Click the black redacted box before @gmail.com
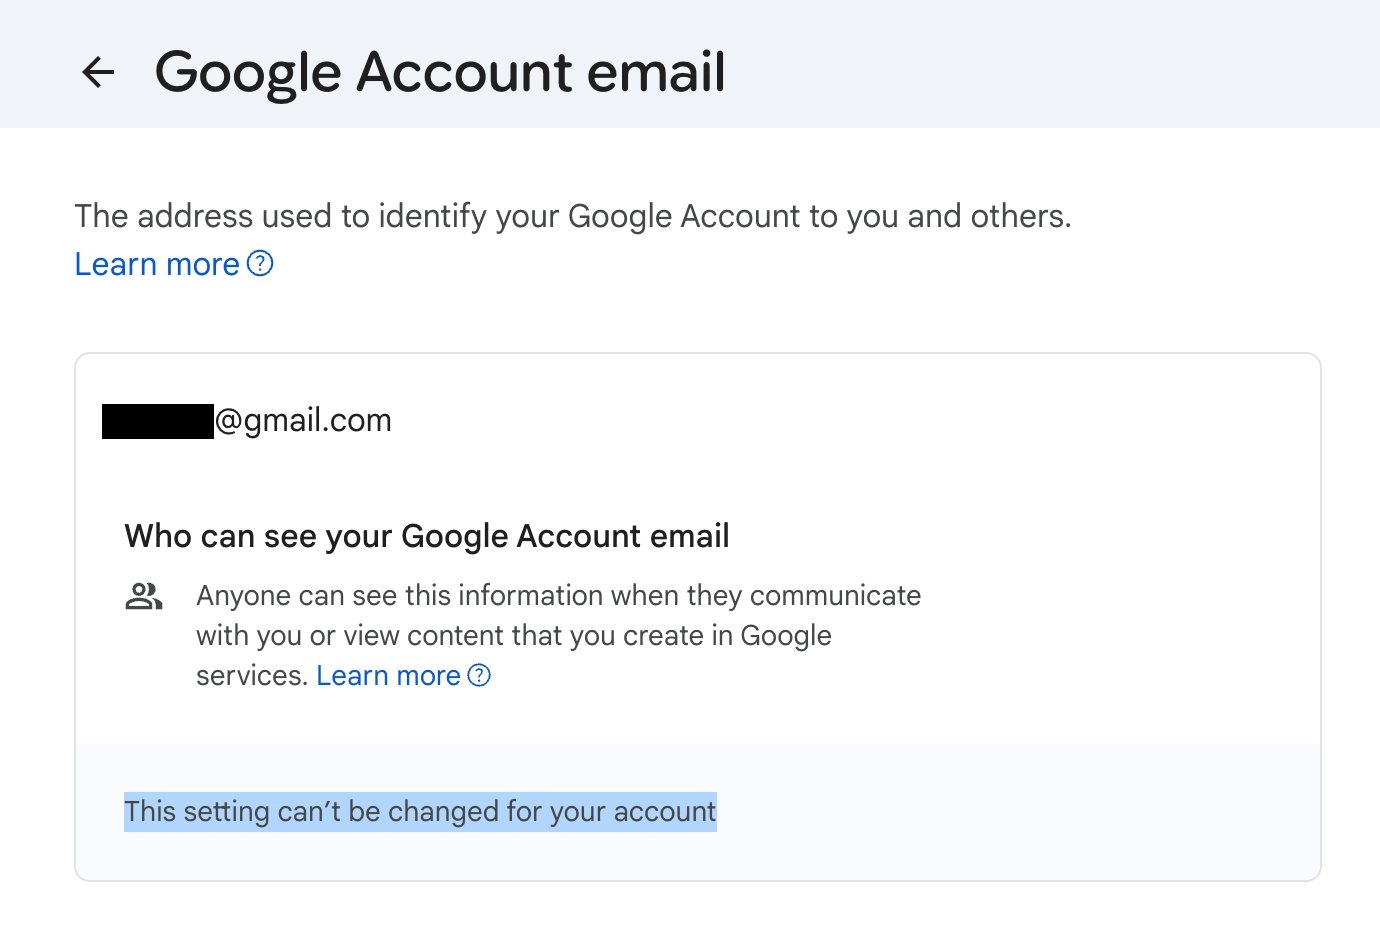1380x948 pixels. pyautogui.click(x=158, y=421)
